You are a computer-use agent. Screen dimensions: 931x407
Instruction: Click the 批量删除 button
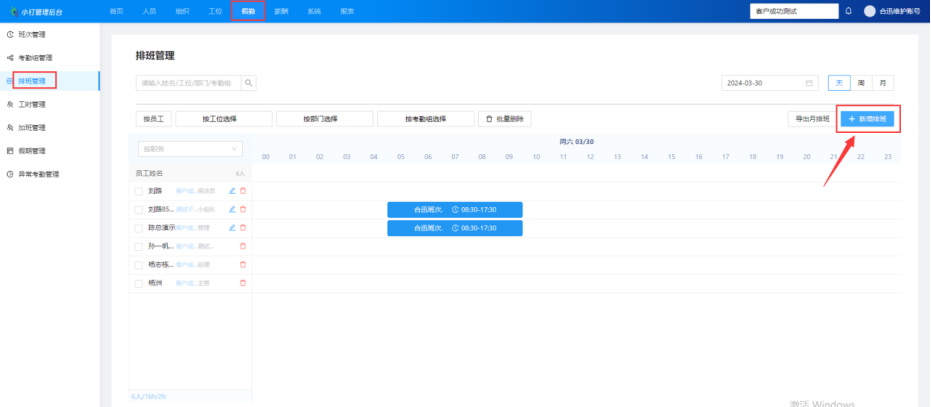[505, 119]
